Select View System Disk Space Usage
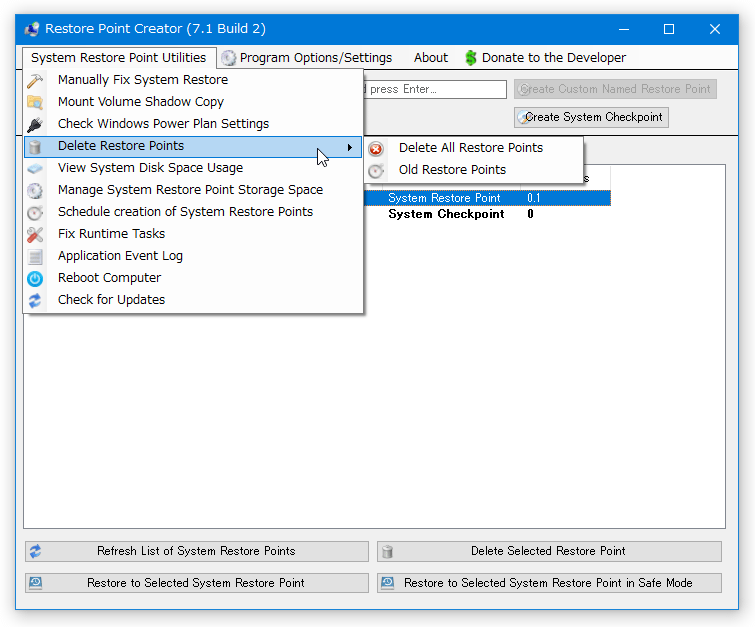This screenshot has height=627, width=755. pos(193,168)
